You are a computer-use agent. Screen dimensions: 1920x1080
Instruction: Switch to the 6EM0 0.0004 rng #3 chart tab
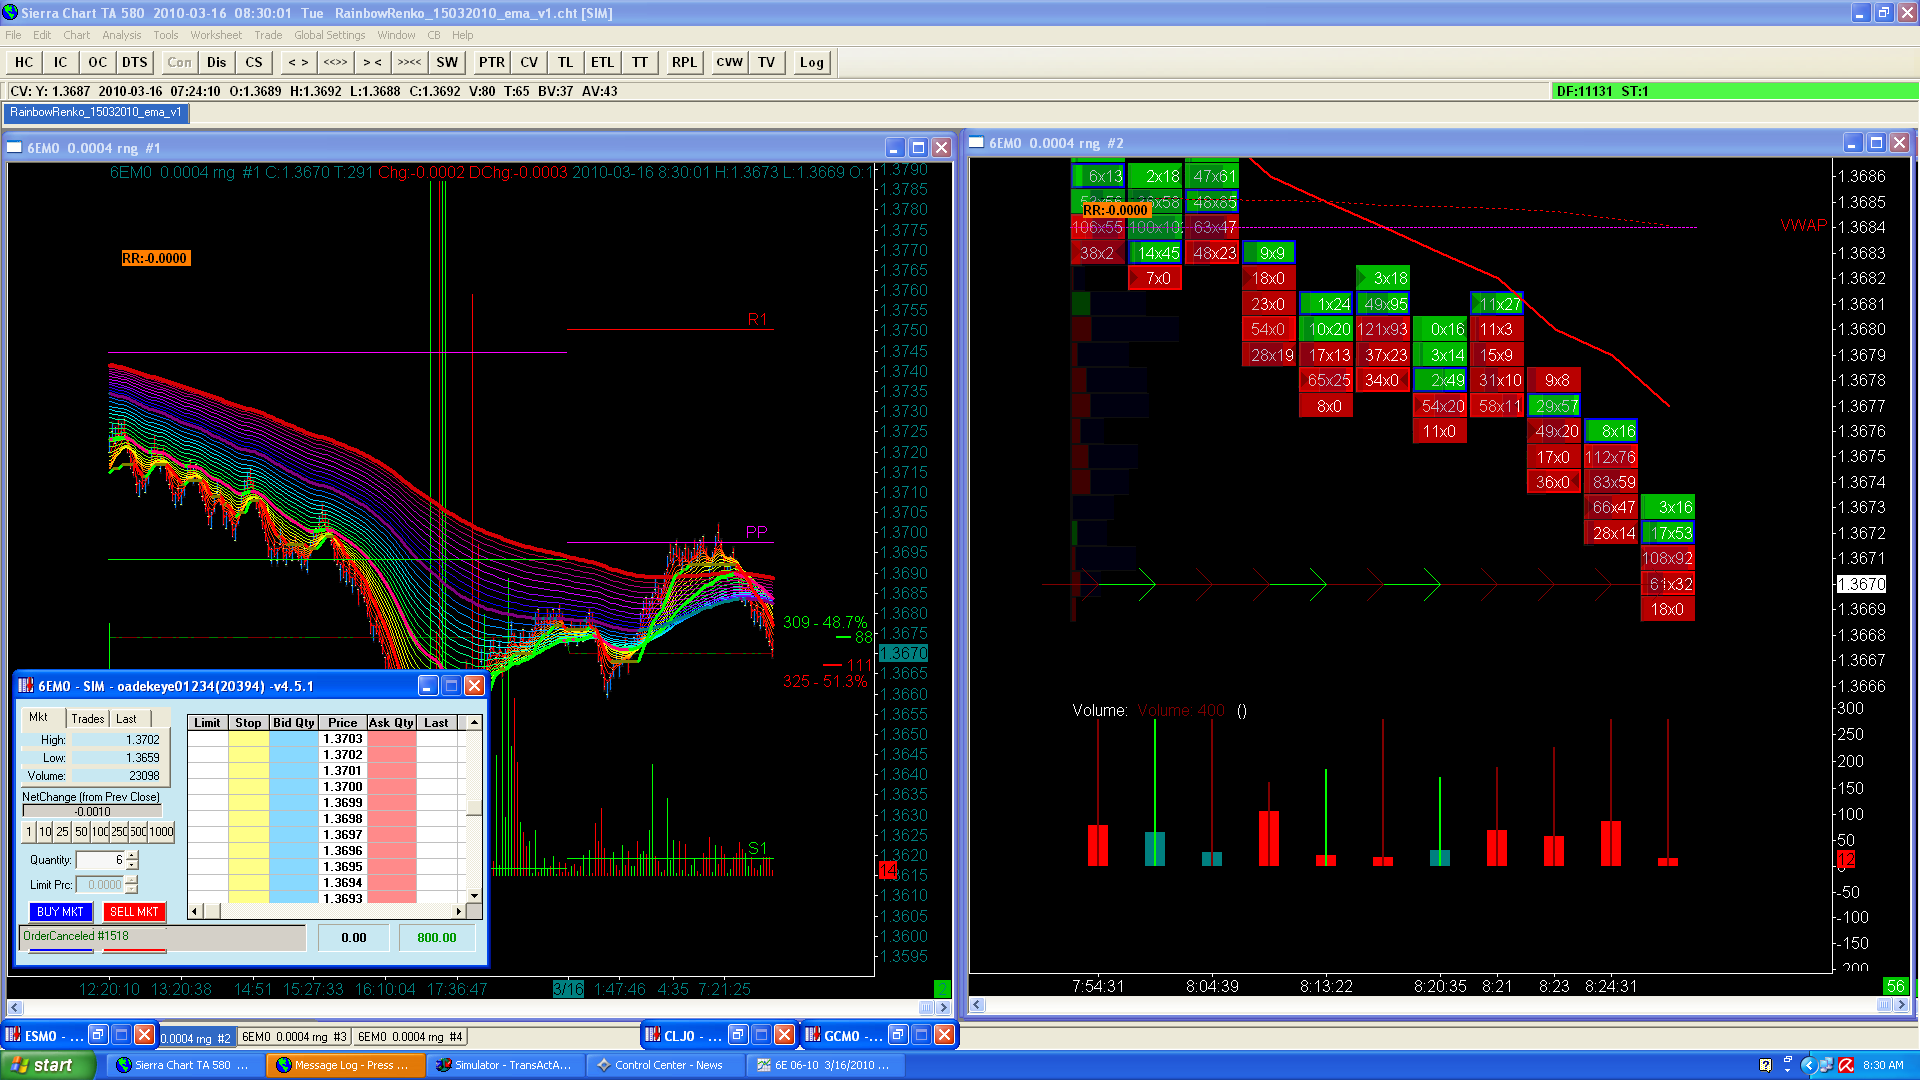[294, 1037]
